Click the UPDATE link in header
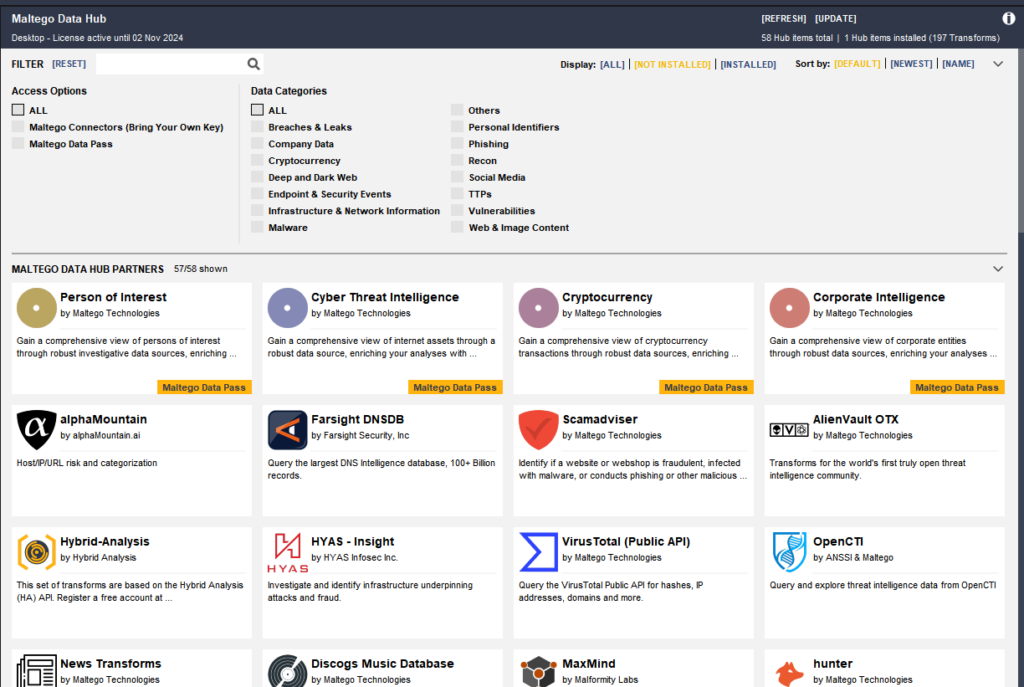The image size is (1024, 687). point(835,18)
